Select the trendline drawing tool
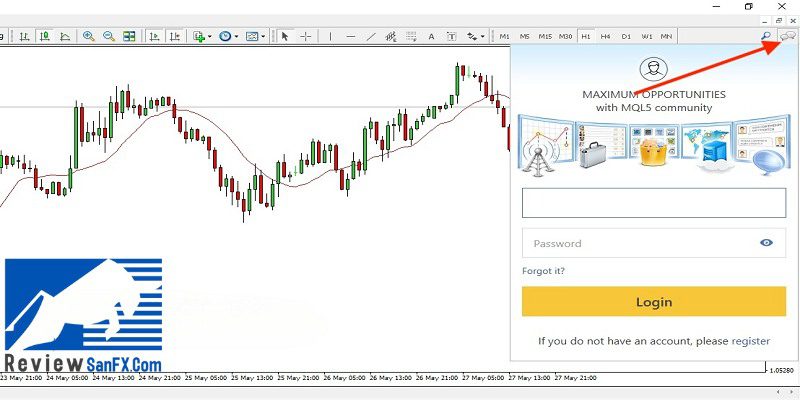This screenshot has width=800, height=400. (371, 36)
